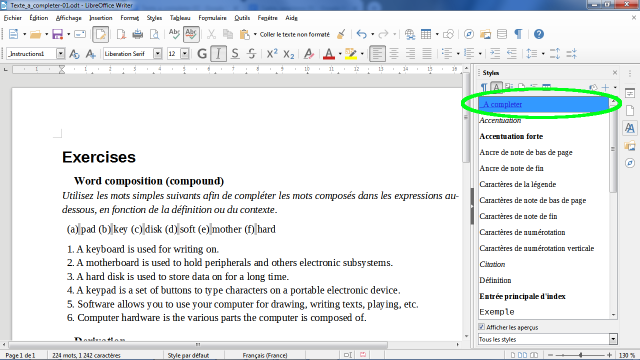
Task: Apply yellow highlight color
Action: pos(351,53)
